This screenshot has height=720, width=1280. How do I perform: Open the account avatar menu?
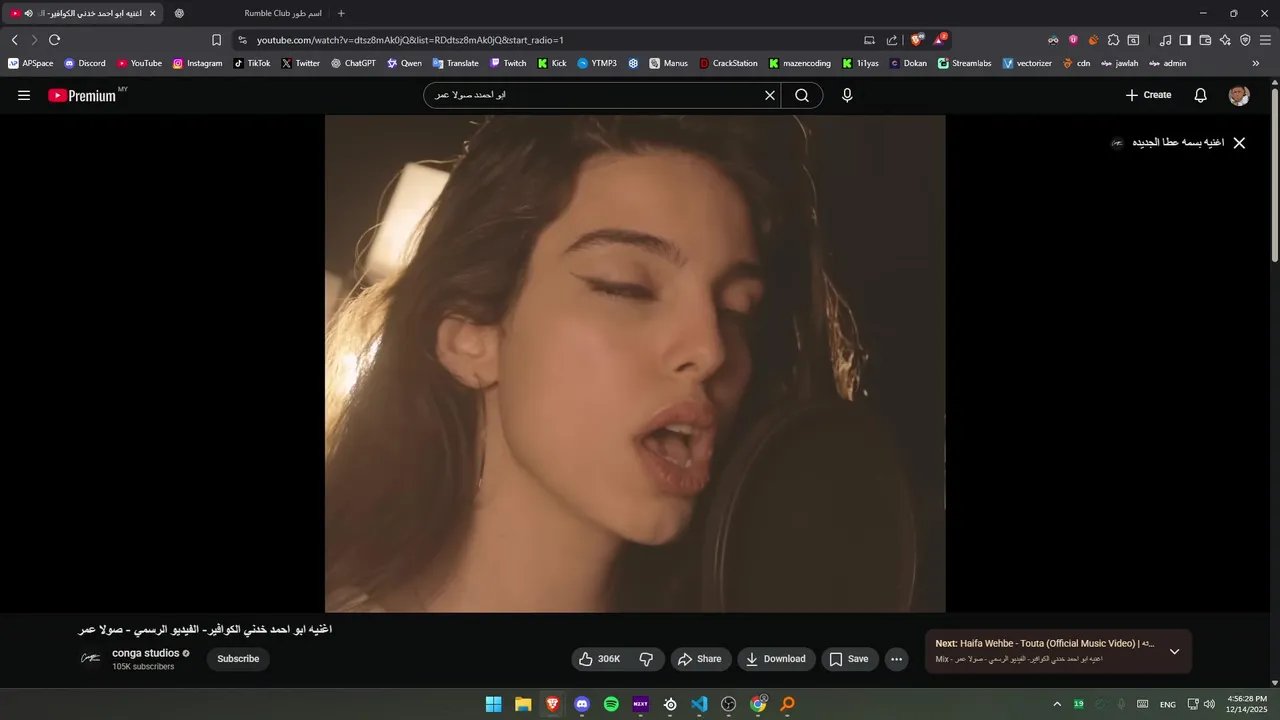(1239, 95)
